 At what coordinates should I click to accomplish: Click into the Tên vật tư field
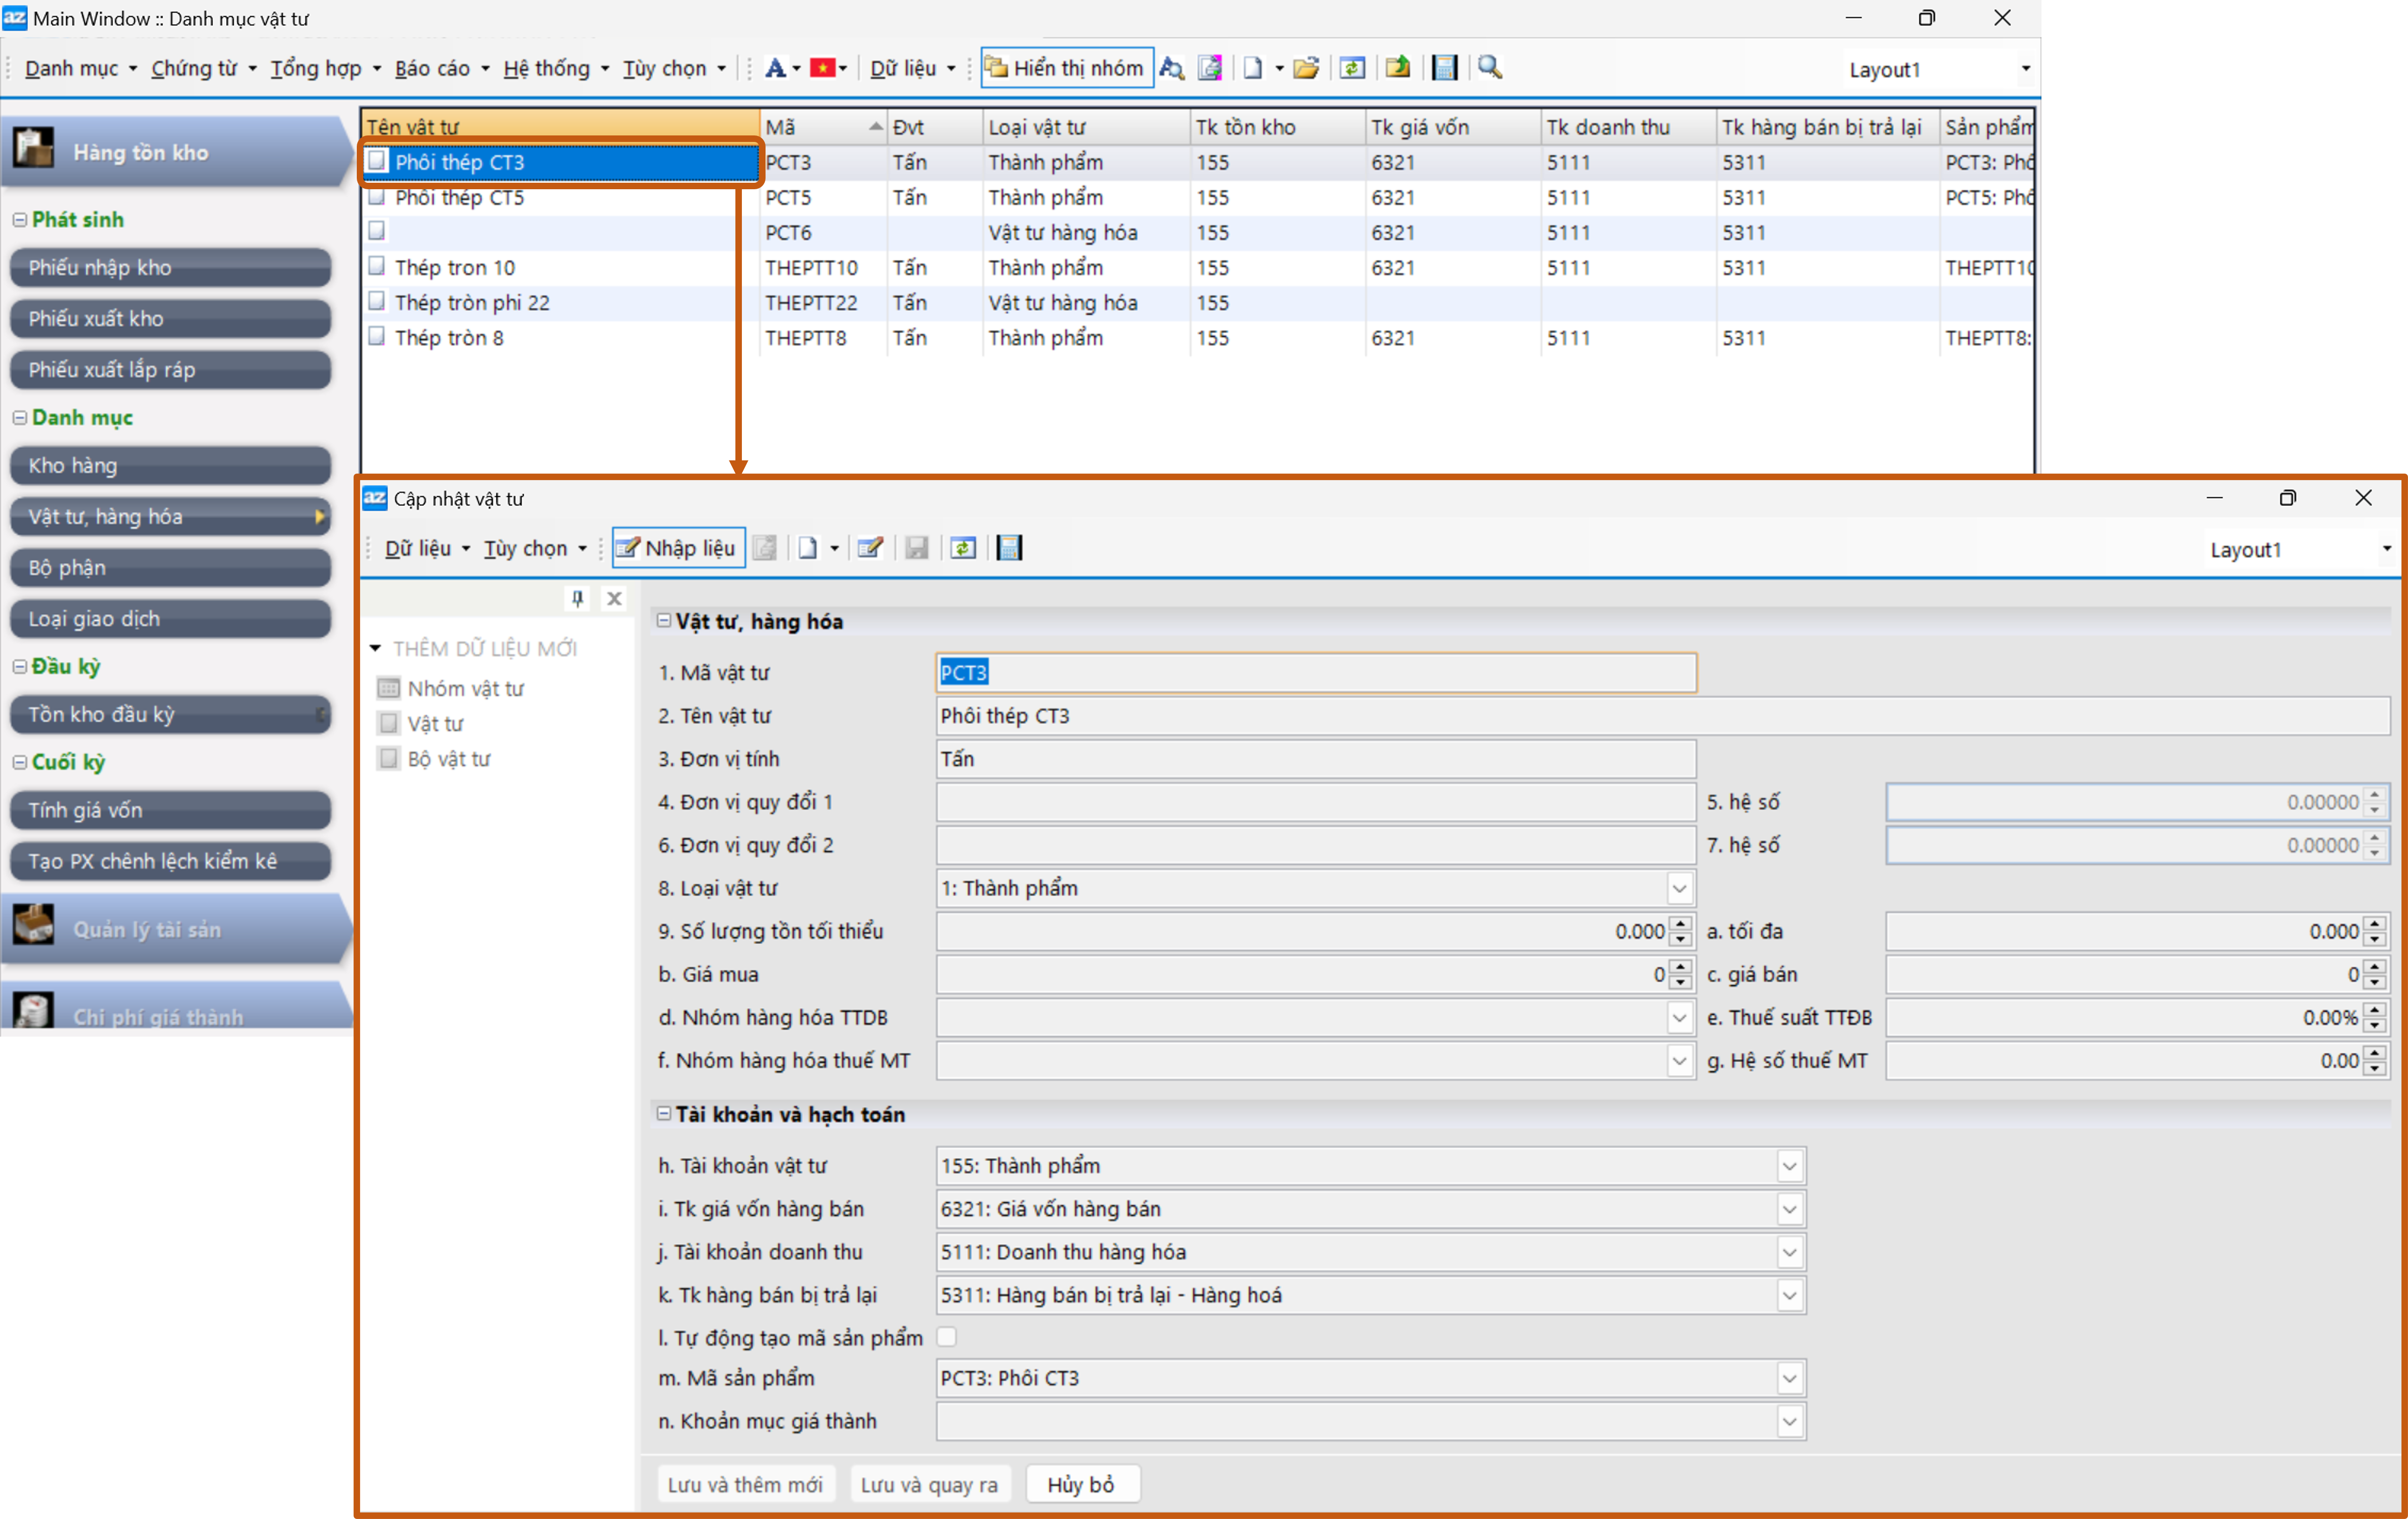(1660, 716)
